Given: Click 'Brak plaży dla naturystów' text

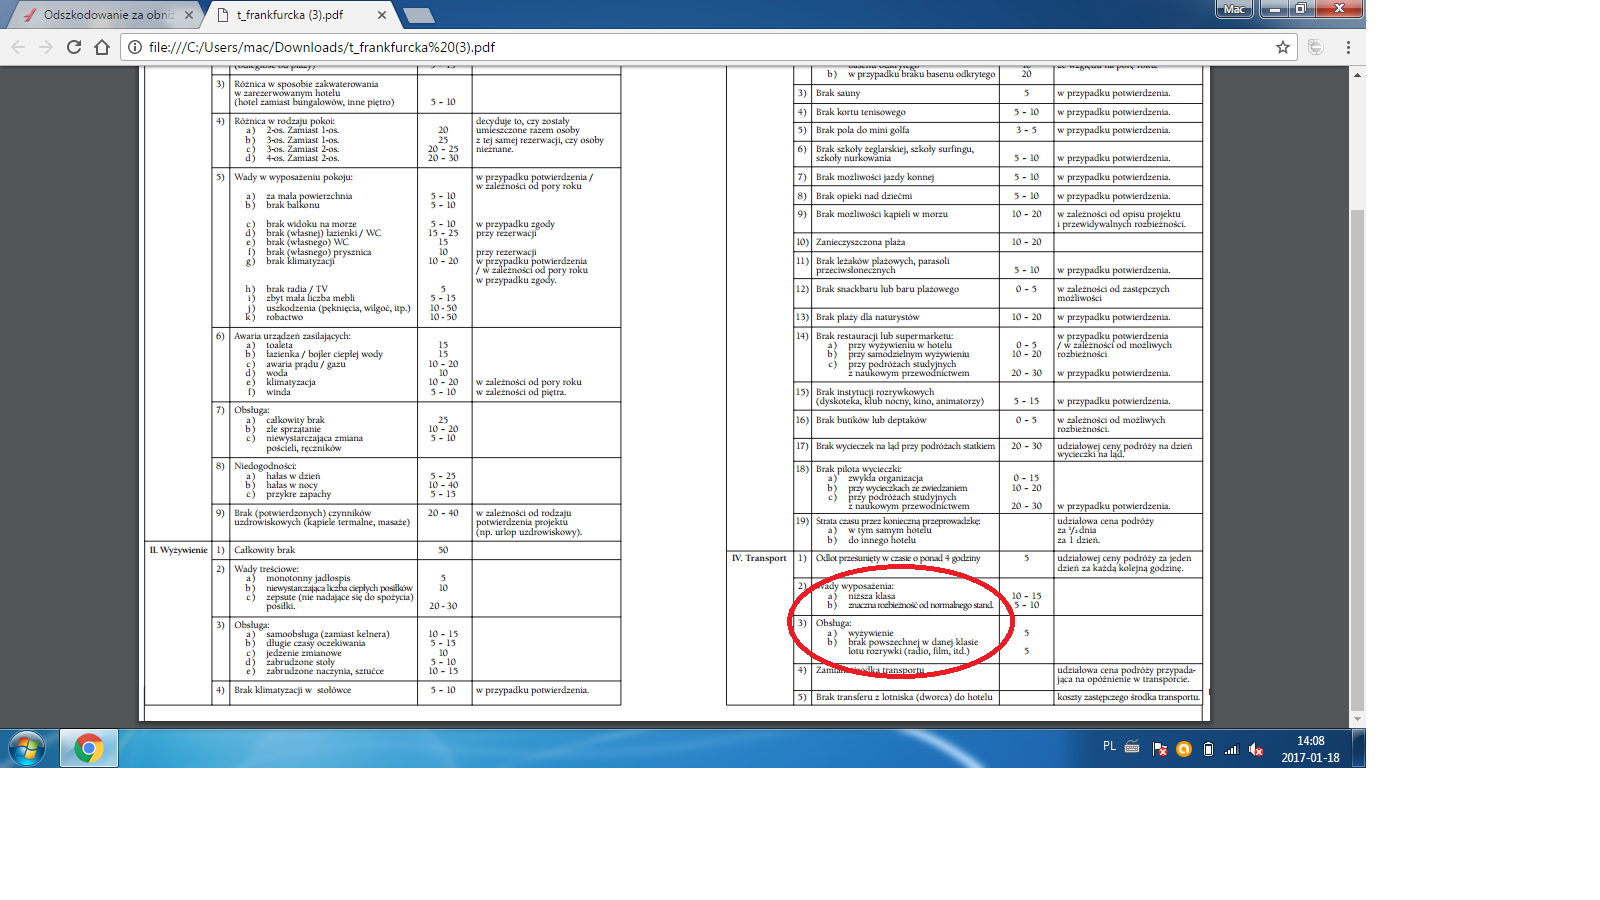Looking at the screenshot, I should (868, 317).
